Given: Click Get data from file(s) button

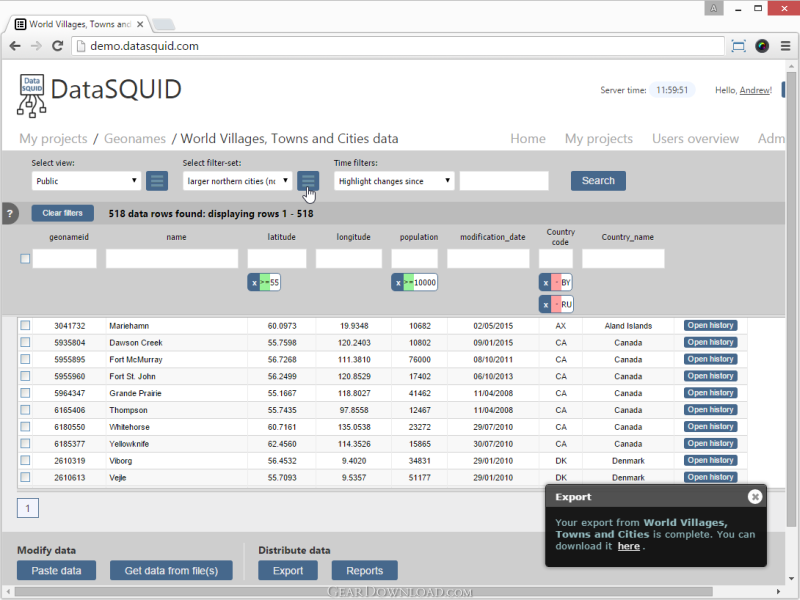Looking at the screenshot, I should pos(171,570).
